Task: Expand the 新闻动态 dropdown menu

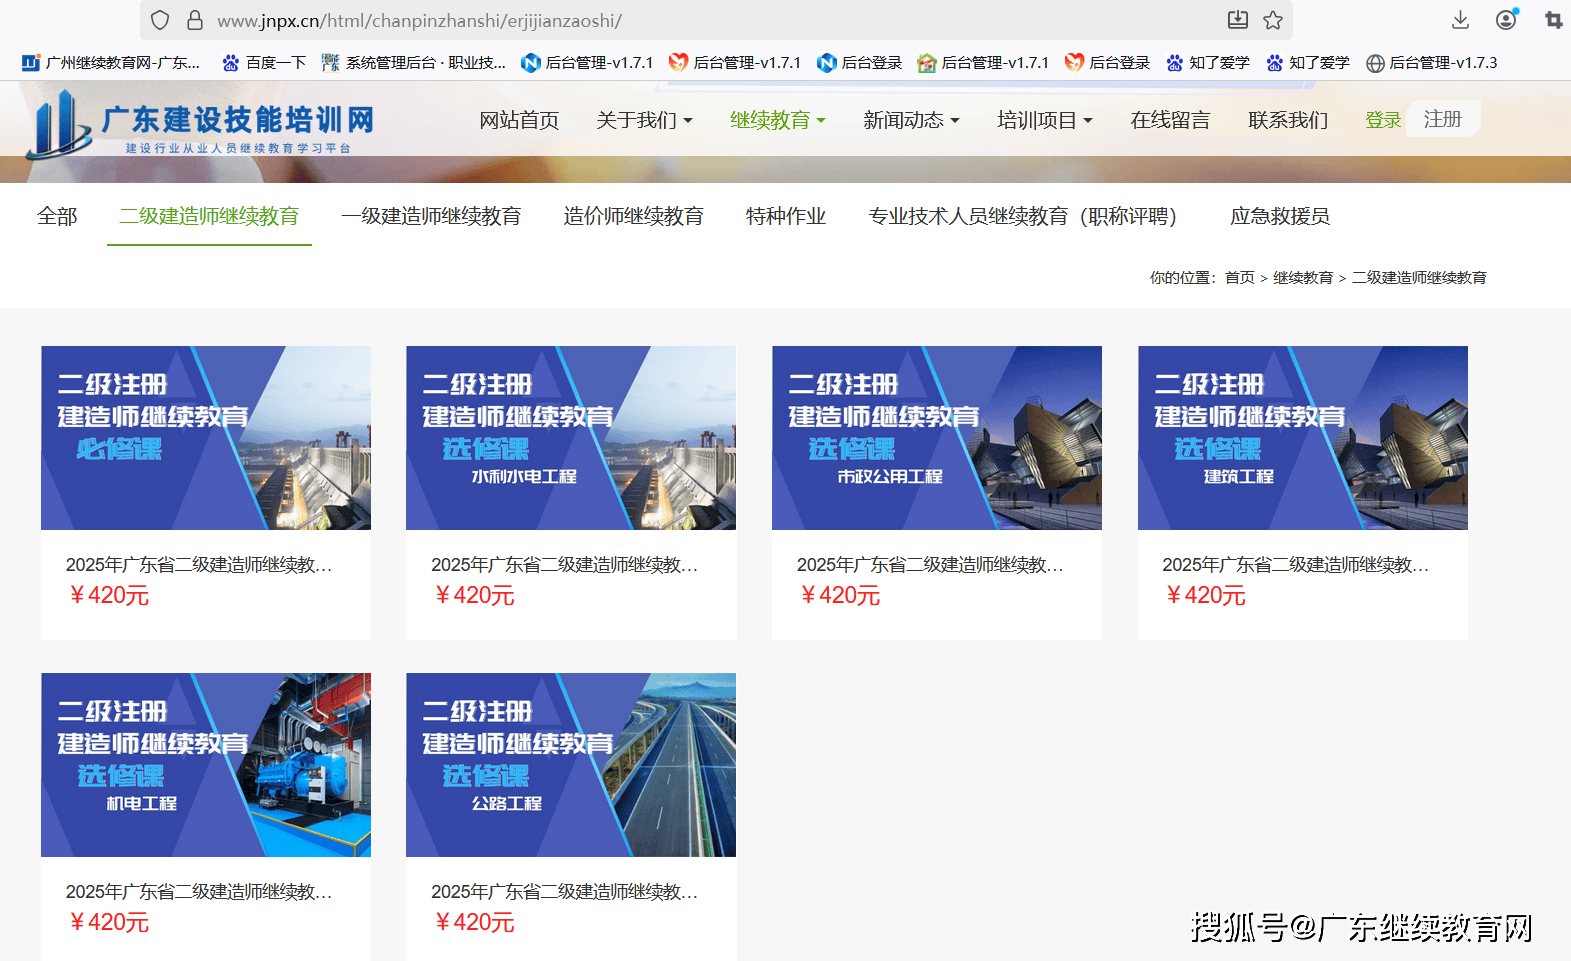Action: pyautogui.click(x=911, y=120)
